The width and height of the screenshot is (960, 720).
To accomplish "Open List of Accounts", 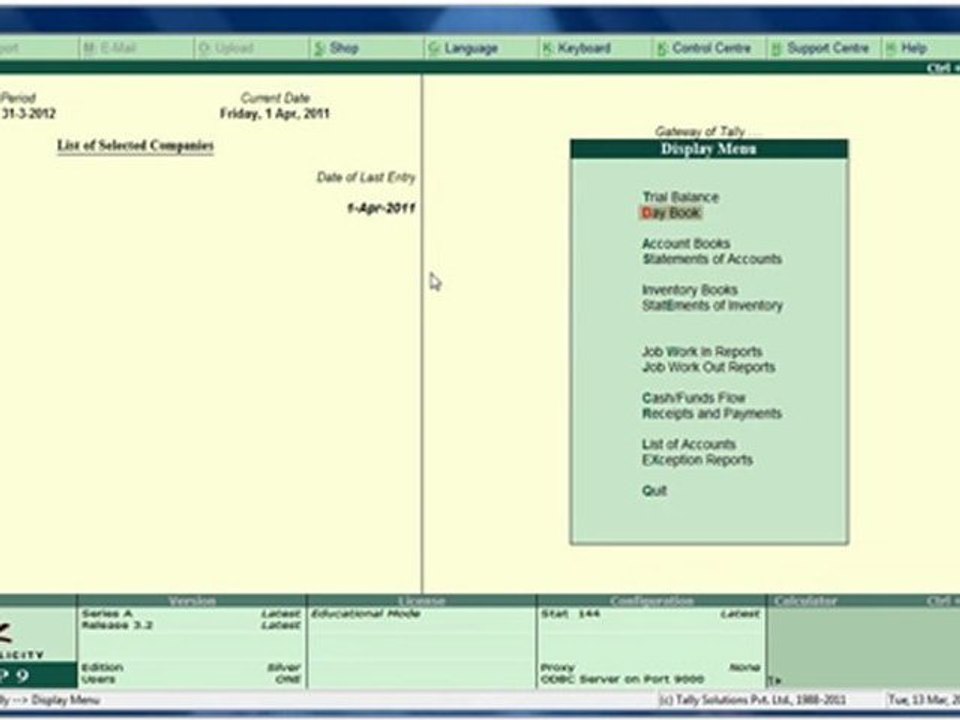I will click(688, 444).
